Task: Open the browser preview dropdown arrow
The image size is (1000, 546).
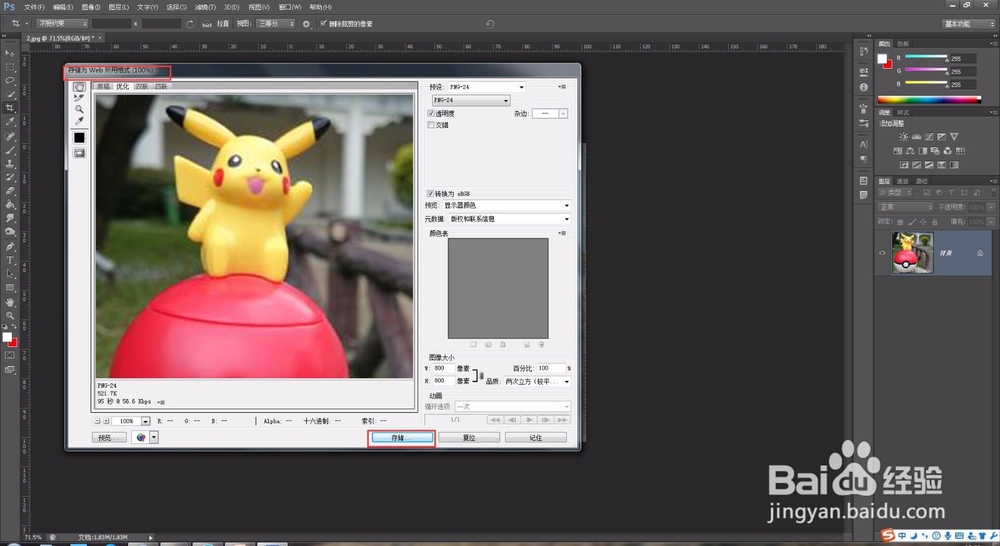Action: [x=154, y=438]
